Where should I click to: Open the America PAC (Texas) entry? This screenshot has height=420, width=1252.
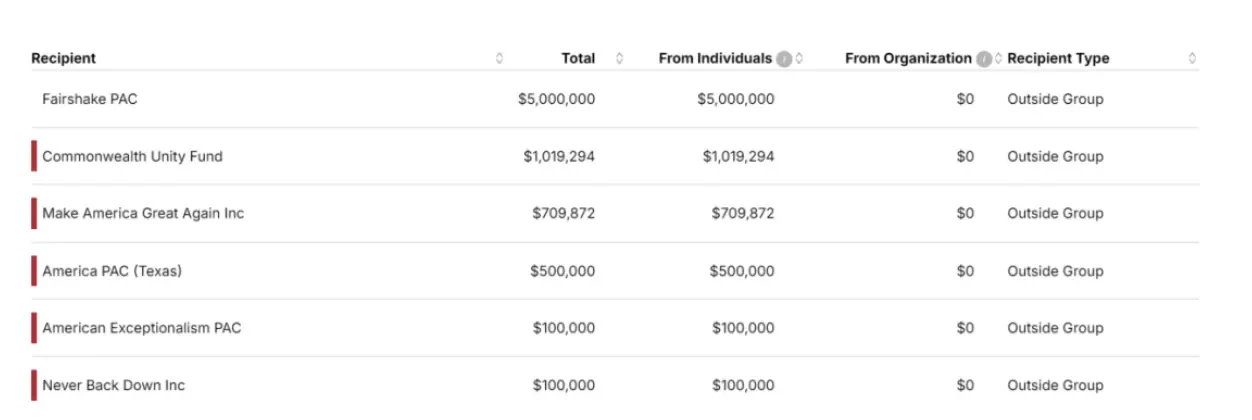click(112, 271)
